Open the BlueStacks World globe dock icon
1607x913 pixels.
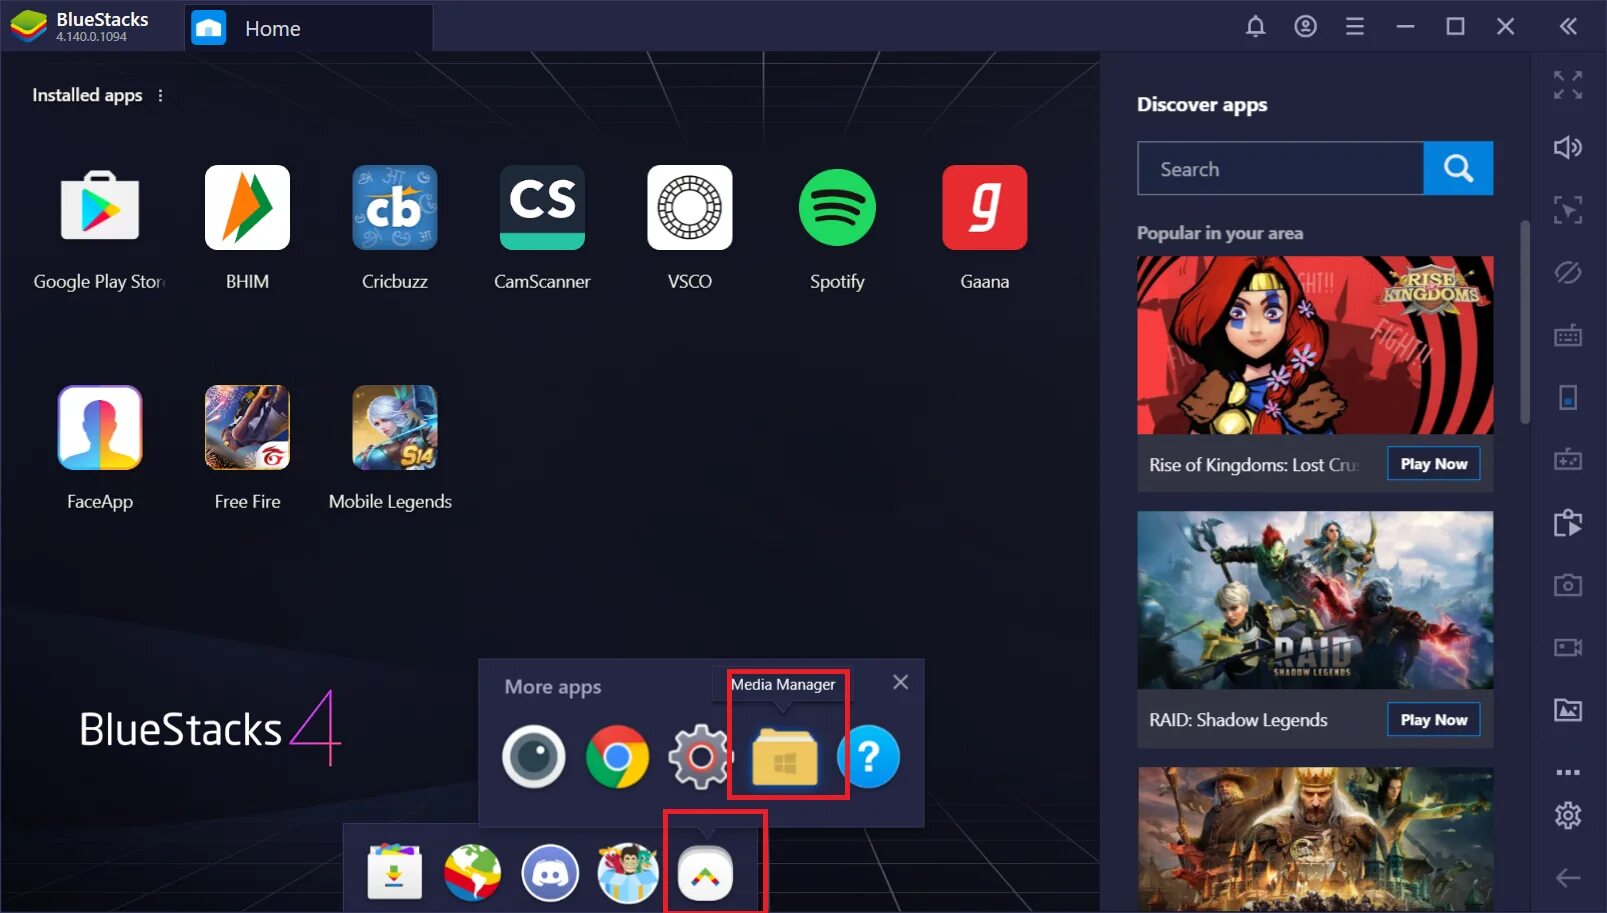point(472,873)
